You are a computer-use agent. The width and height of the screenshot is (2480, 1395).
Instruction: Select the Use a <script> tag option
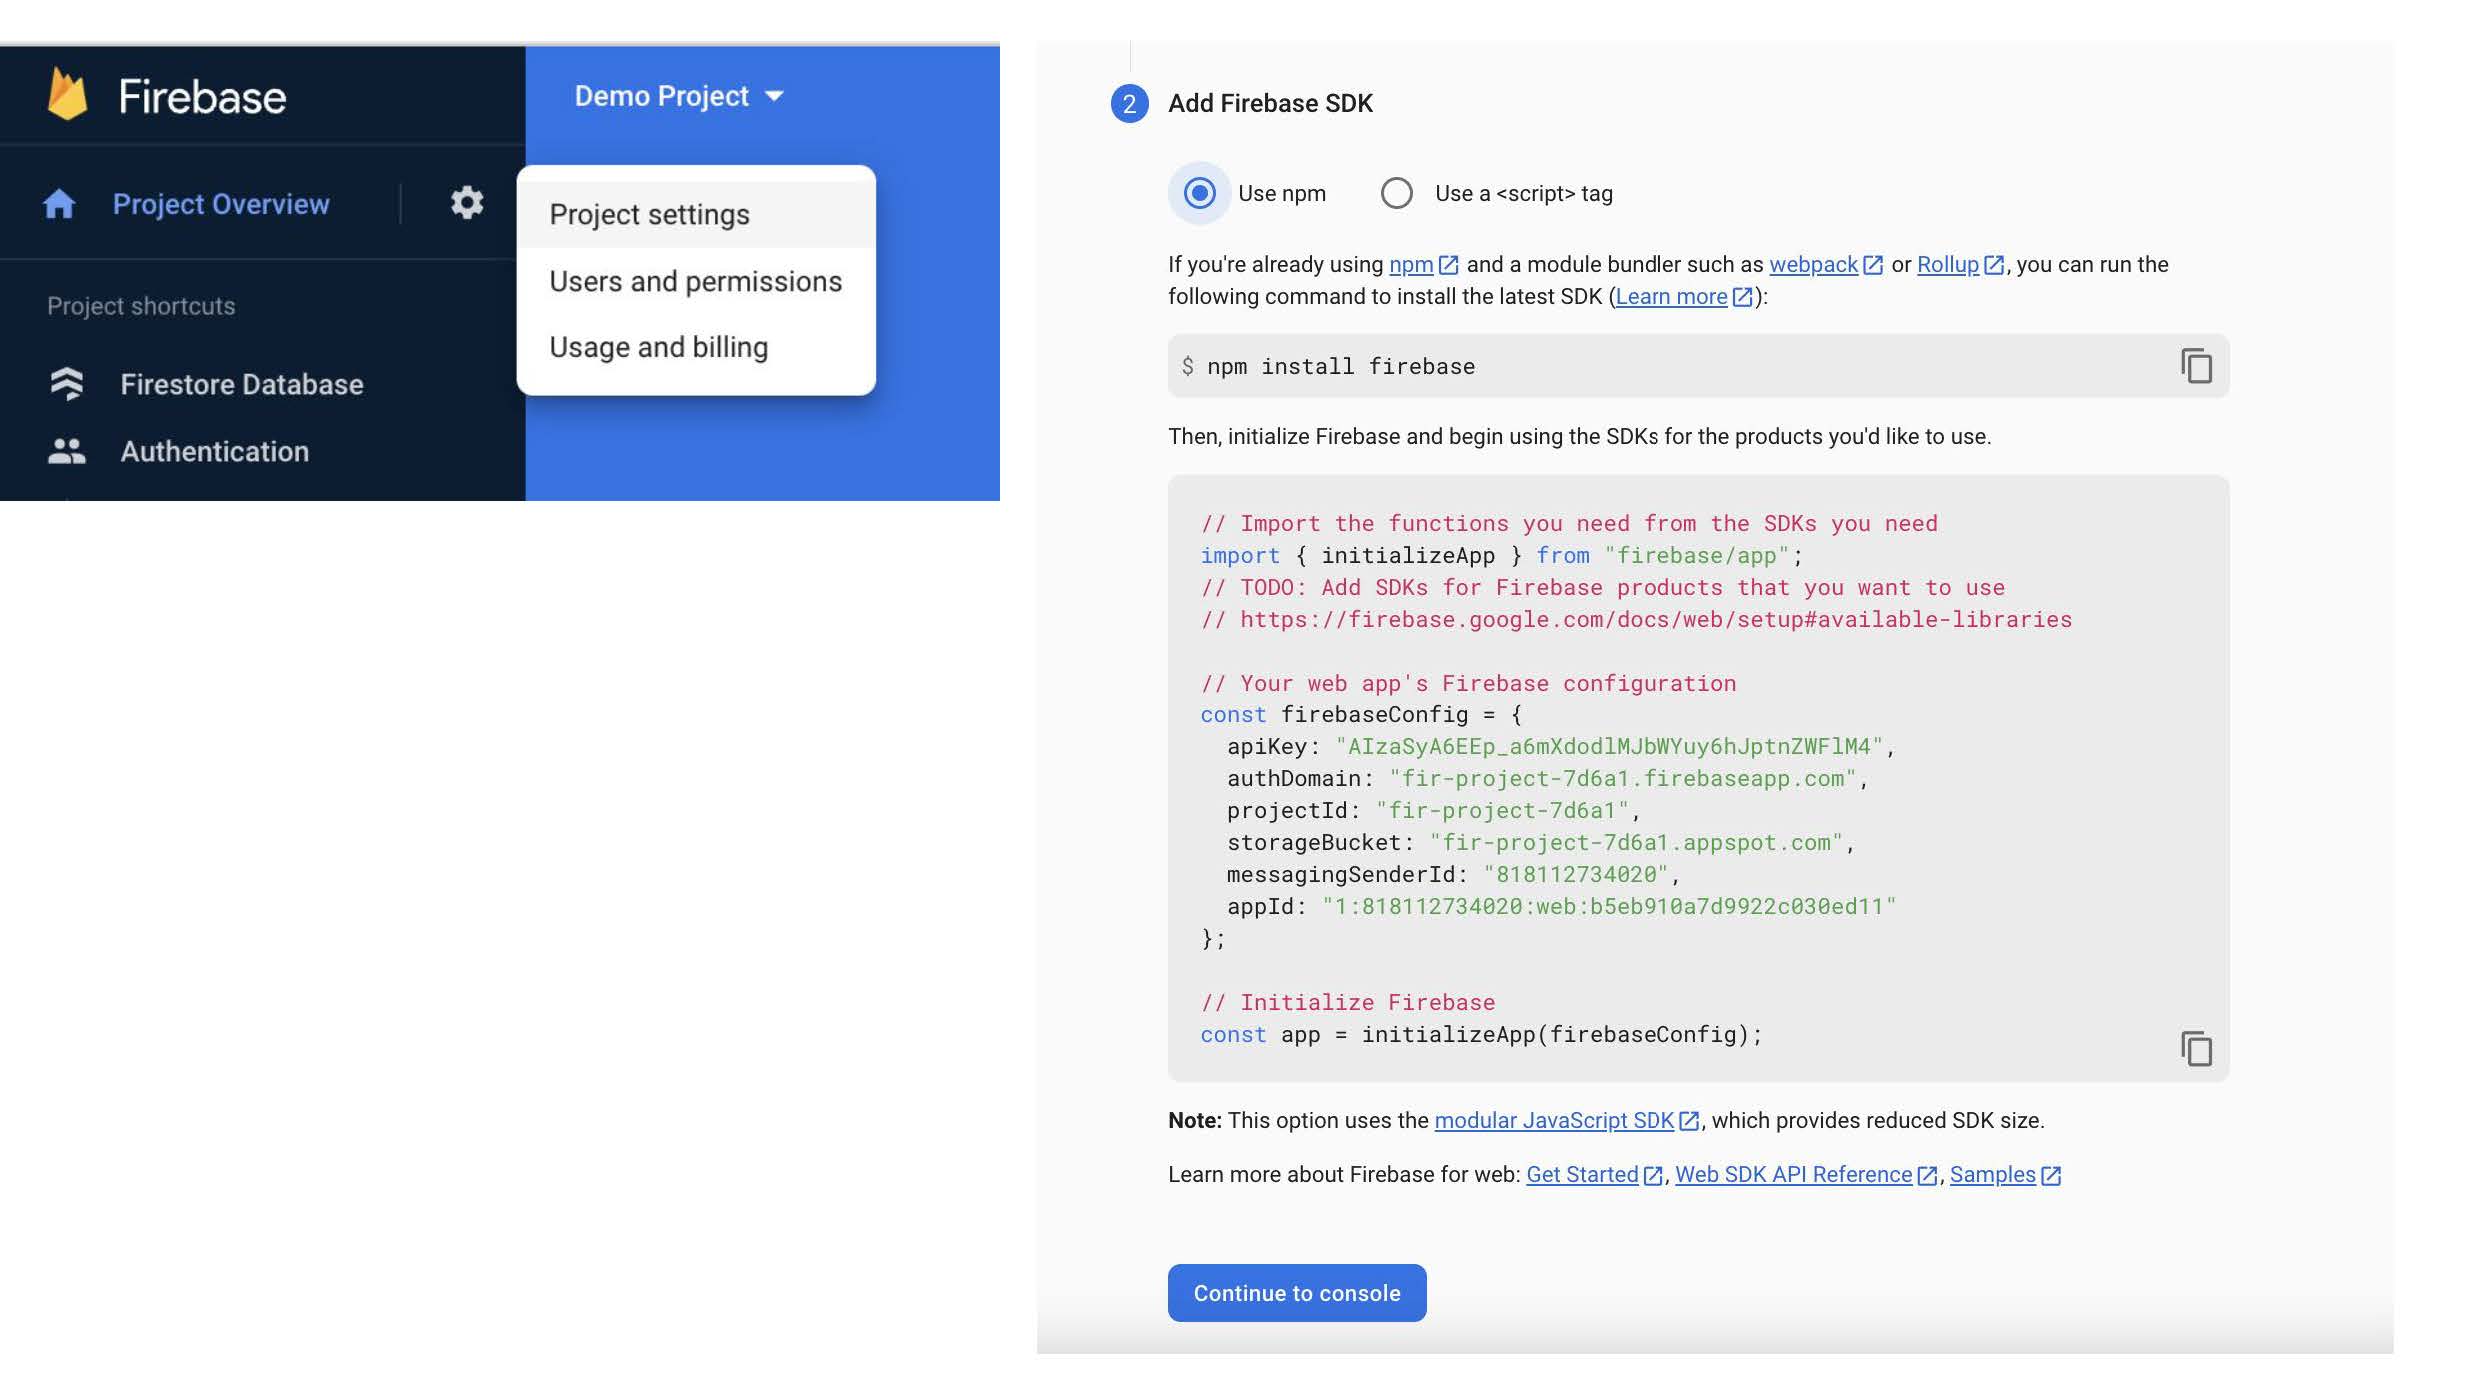click(1397, 193)
